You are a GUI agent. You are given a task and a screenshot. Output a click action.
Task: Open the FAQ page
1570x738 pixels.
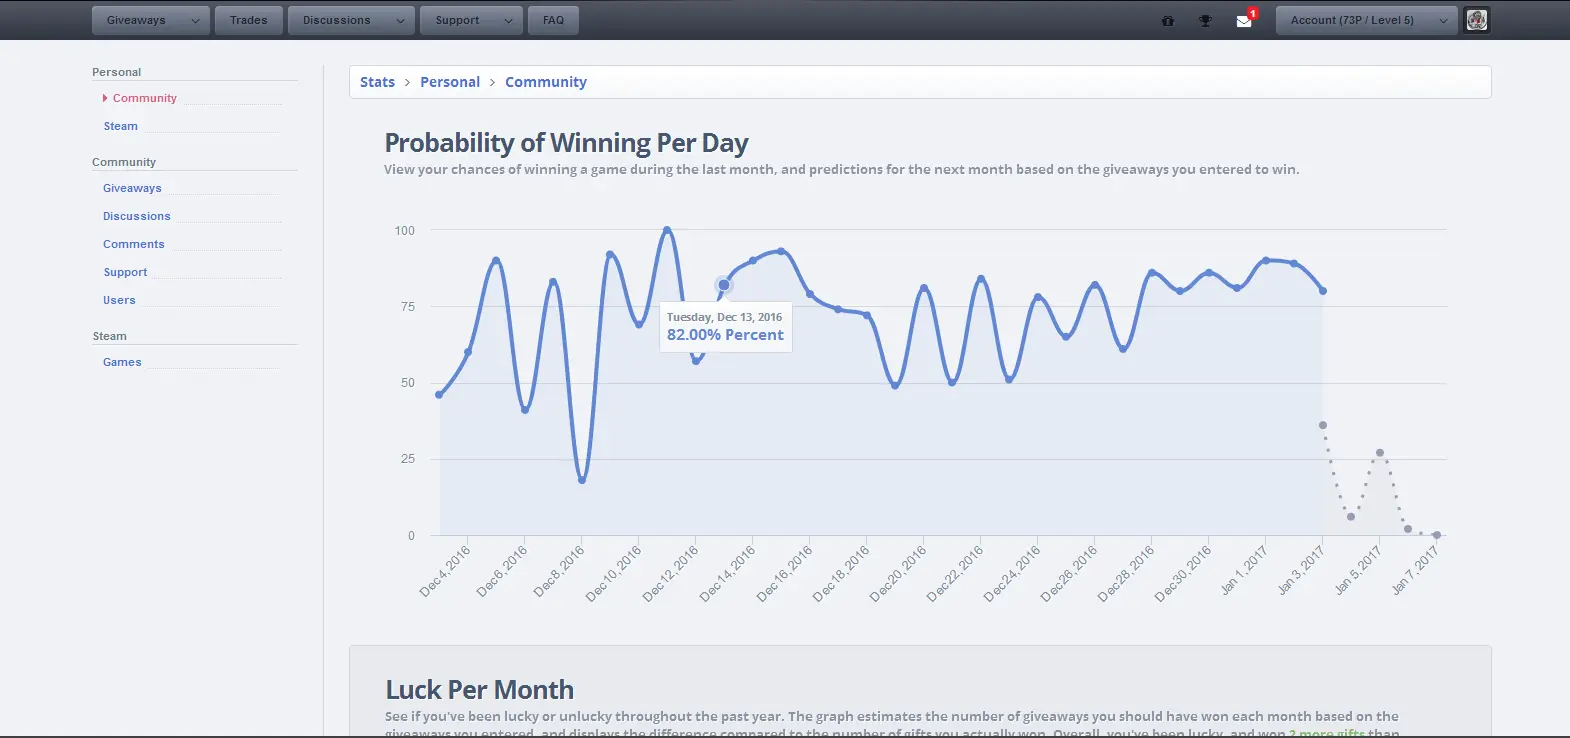(553, 20)
